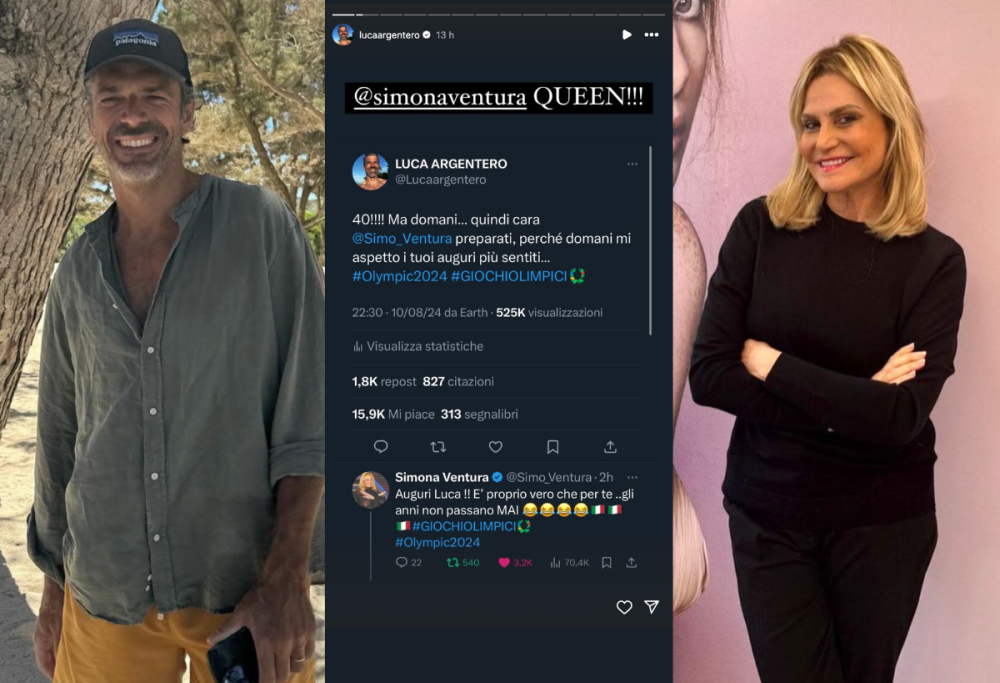
Task: Bookmark Luca Argentero's tweet
Action: (553, 447)
